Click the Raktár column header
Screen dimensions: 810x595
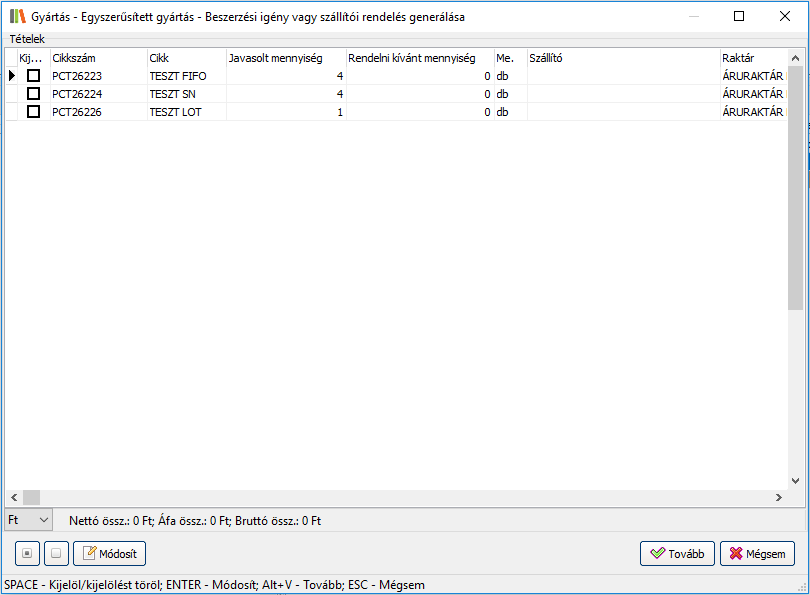click(752, 58)
